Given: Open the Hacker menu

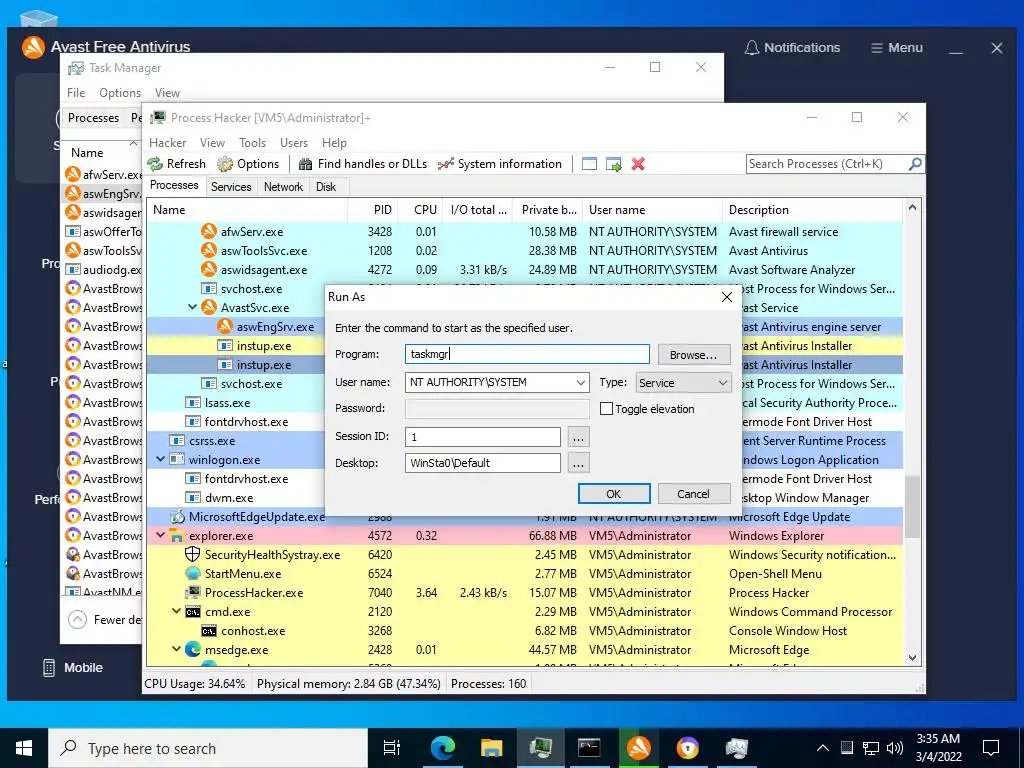Looking at the screenshot, I should click(167, 142).
